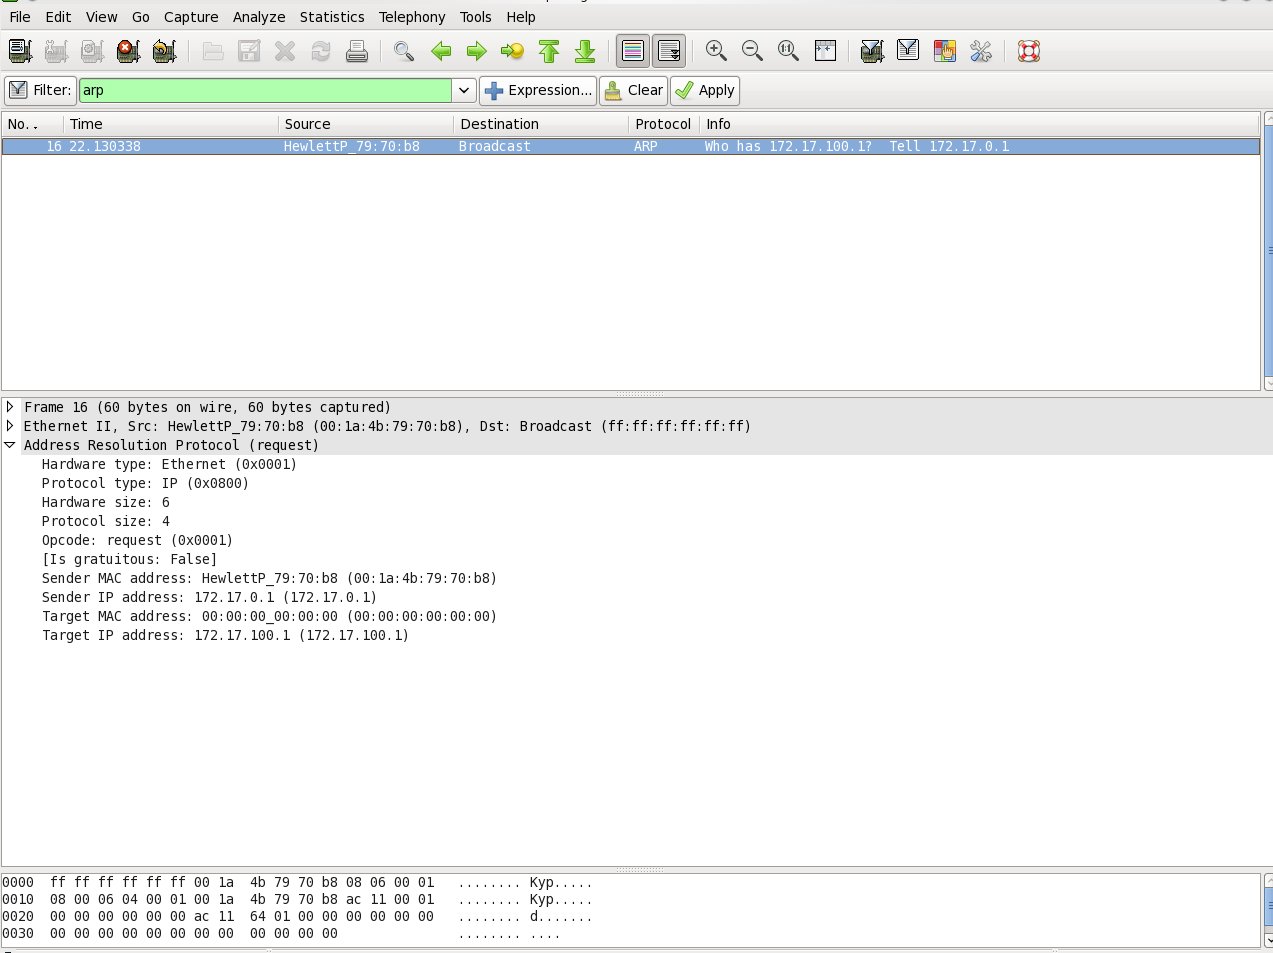Go forward in packet history

(x=477, y=51)
